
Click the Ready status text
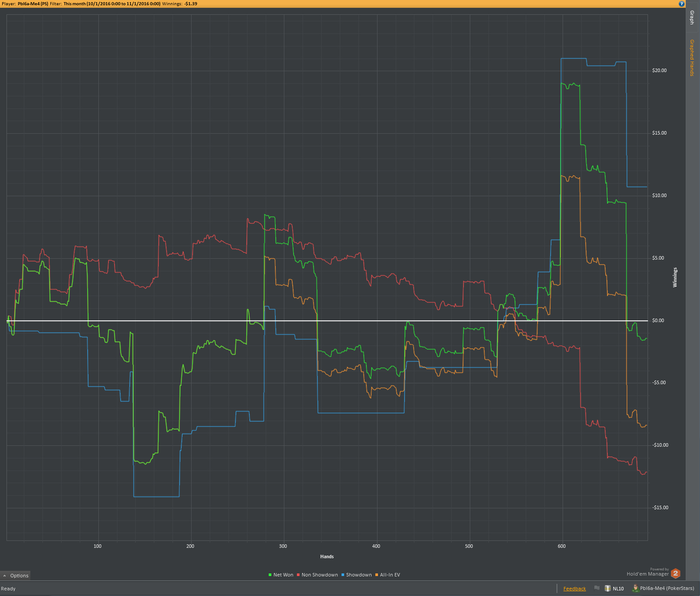[8, 589]
